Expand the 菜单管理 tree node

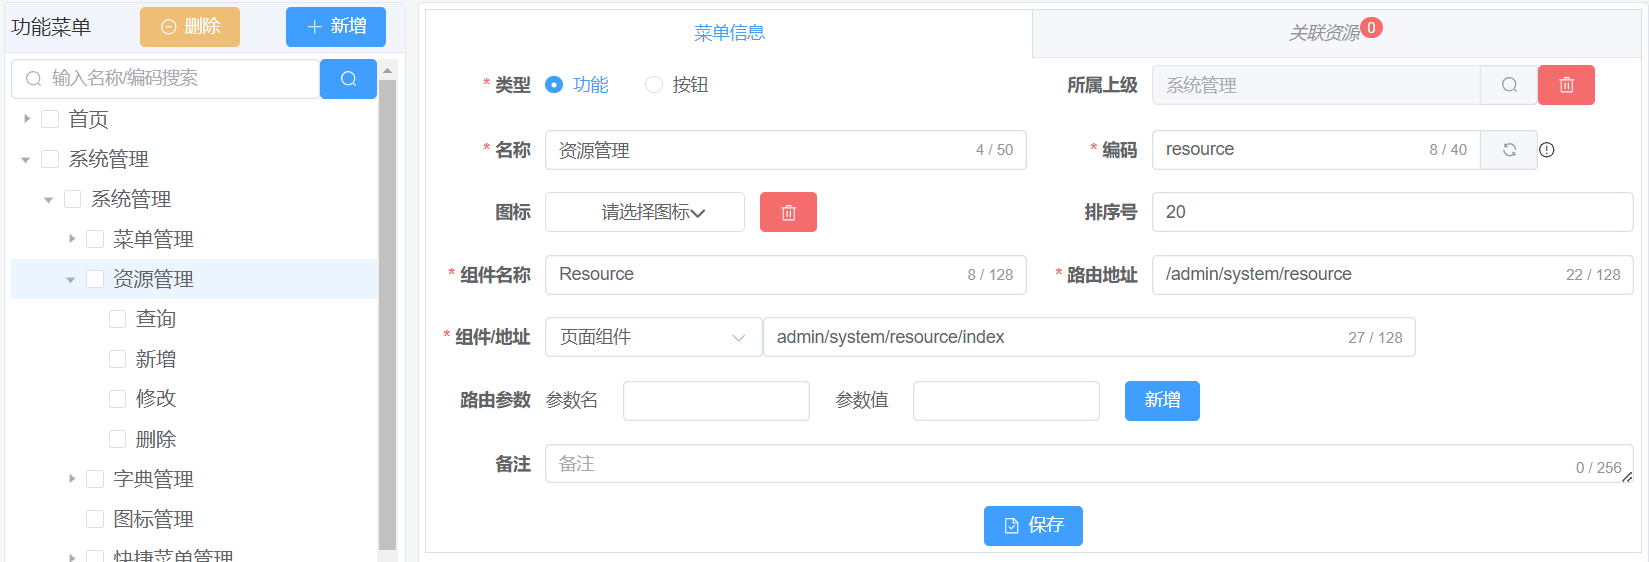[x=72, y=239]
